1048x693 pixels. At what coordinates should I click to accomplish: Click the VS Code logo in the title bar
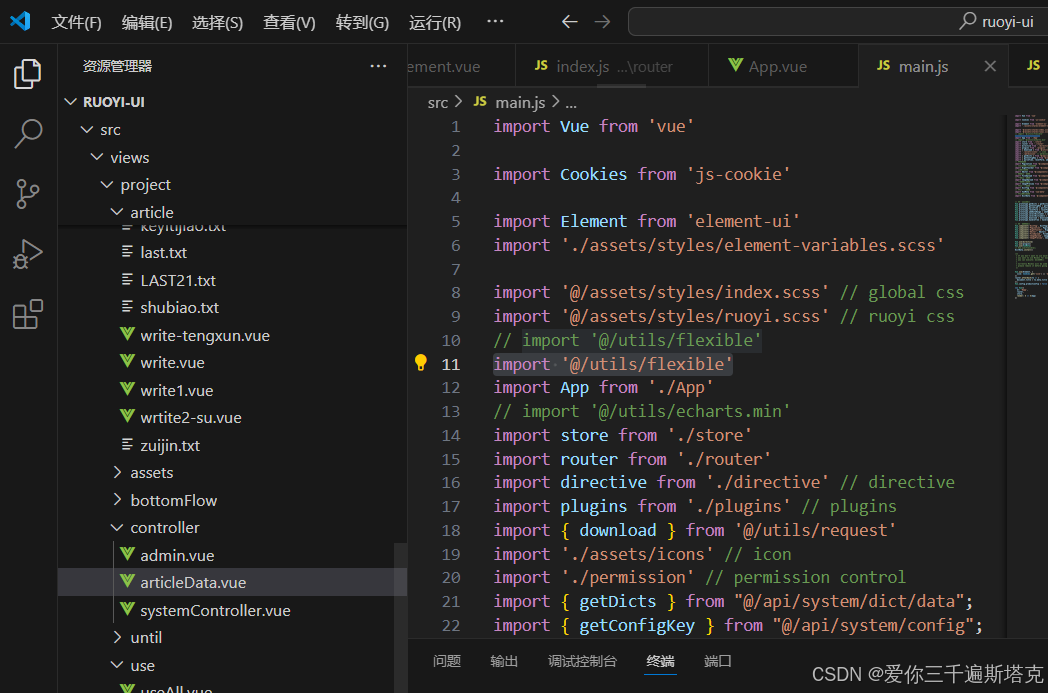coord(19,21)
